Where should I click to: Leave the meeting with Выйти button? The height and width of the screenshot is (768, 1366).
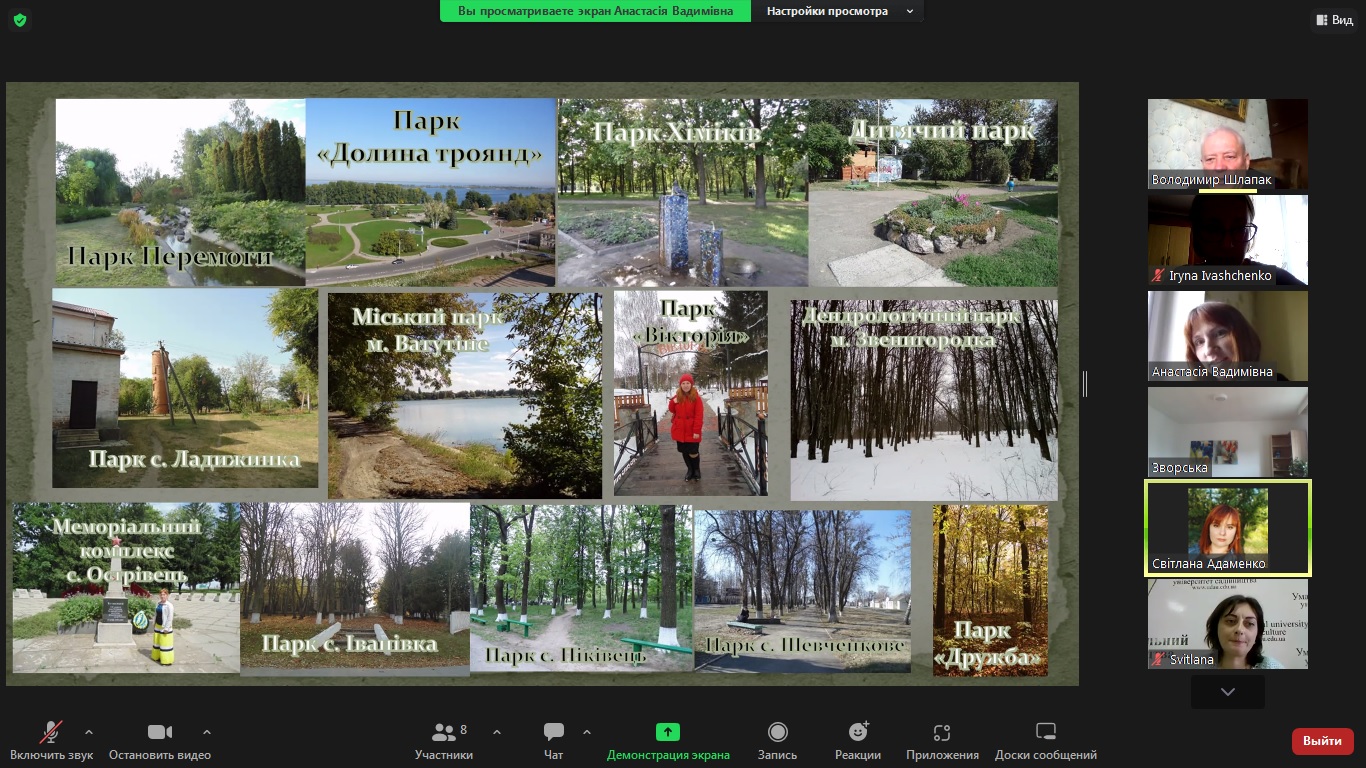pos(1323,741)
